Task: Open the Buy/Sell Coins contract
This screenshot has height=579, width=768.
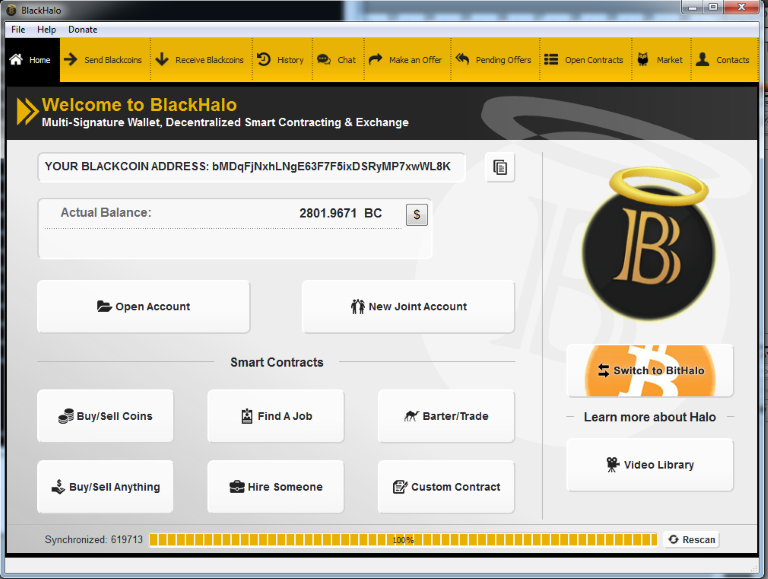Action: (x=105, y=416)
